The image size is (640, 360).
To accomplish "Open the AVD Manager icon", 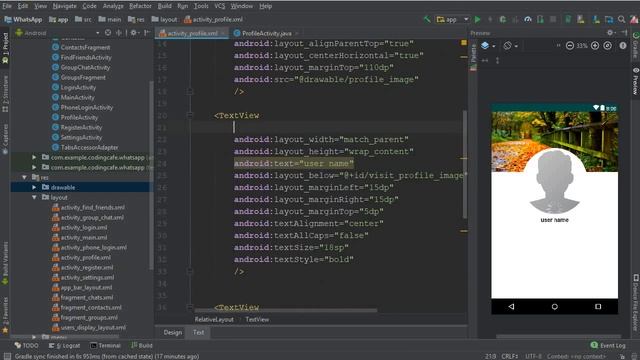I will [x=580, y=19].
